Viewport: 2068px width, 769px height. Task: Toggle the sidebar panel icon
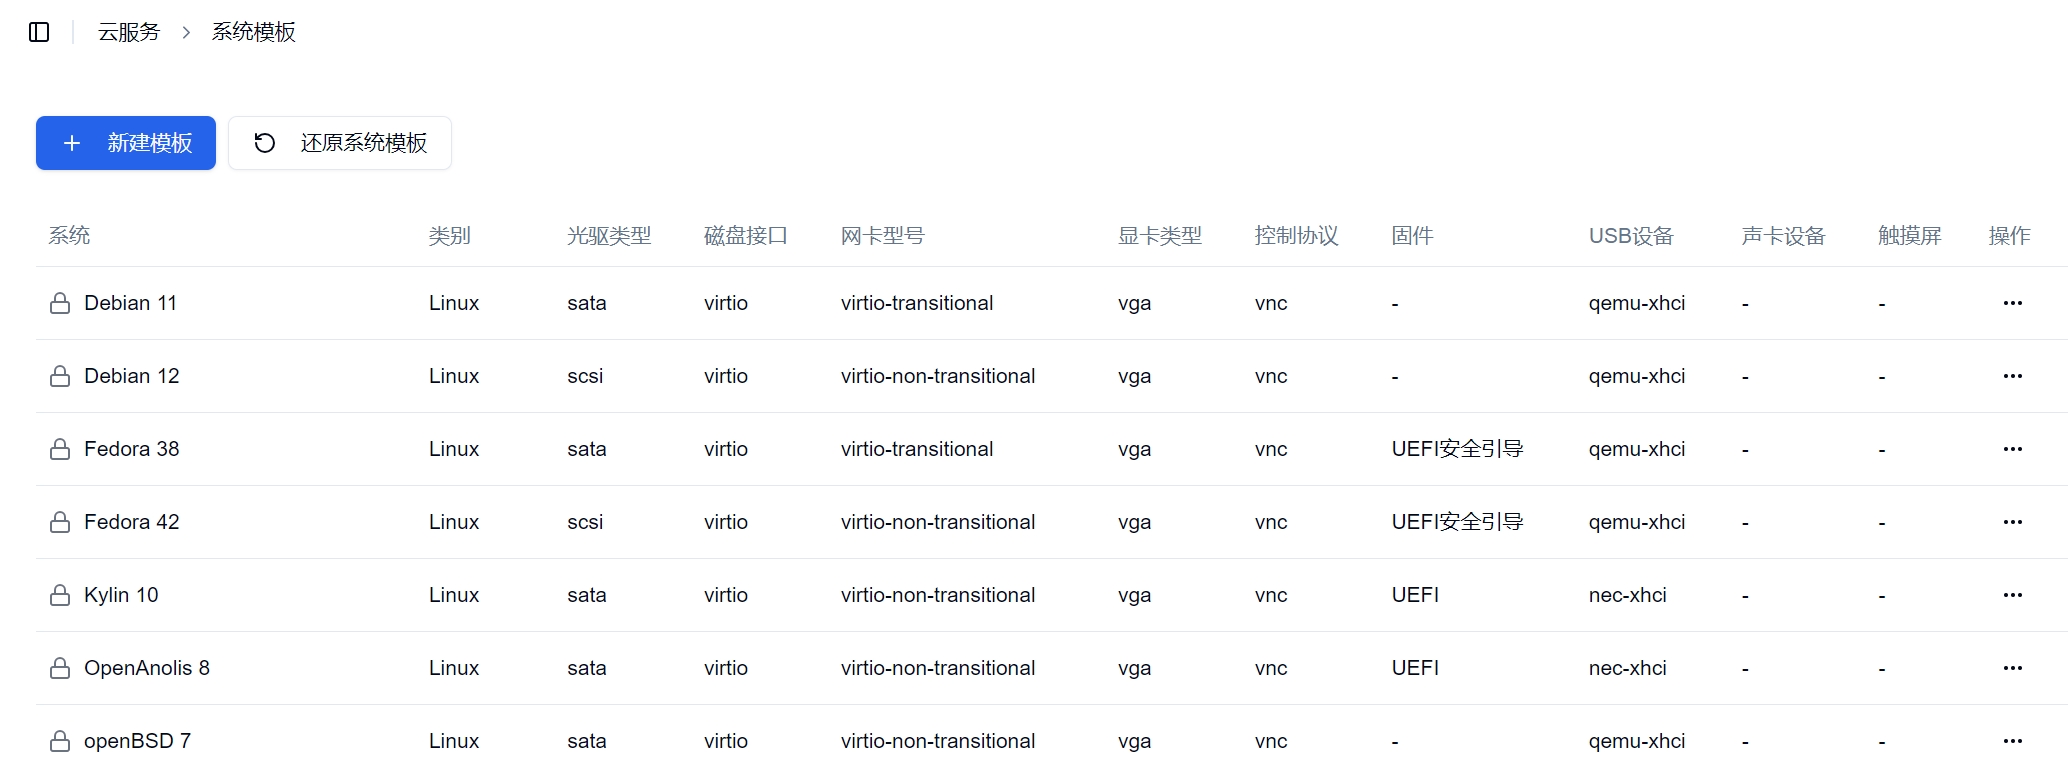point(39,32)
